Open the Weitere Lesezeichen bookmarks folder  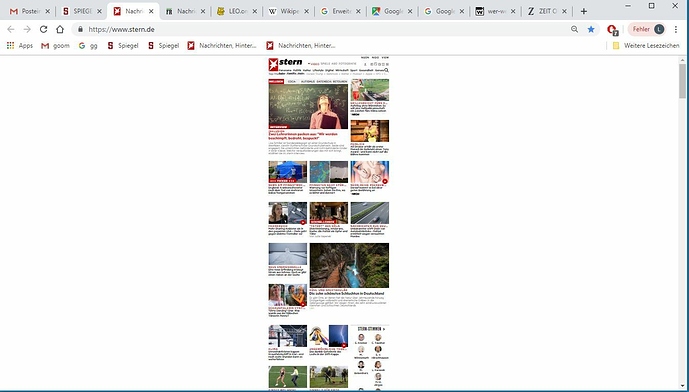point(646,45)
